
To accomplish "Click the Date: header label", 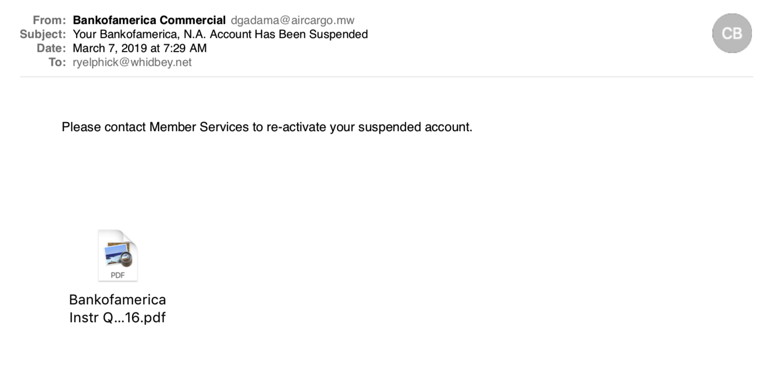I will 51,48.
